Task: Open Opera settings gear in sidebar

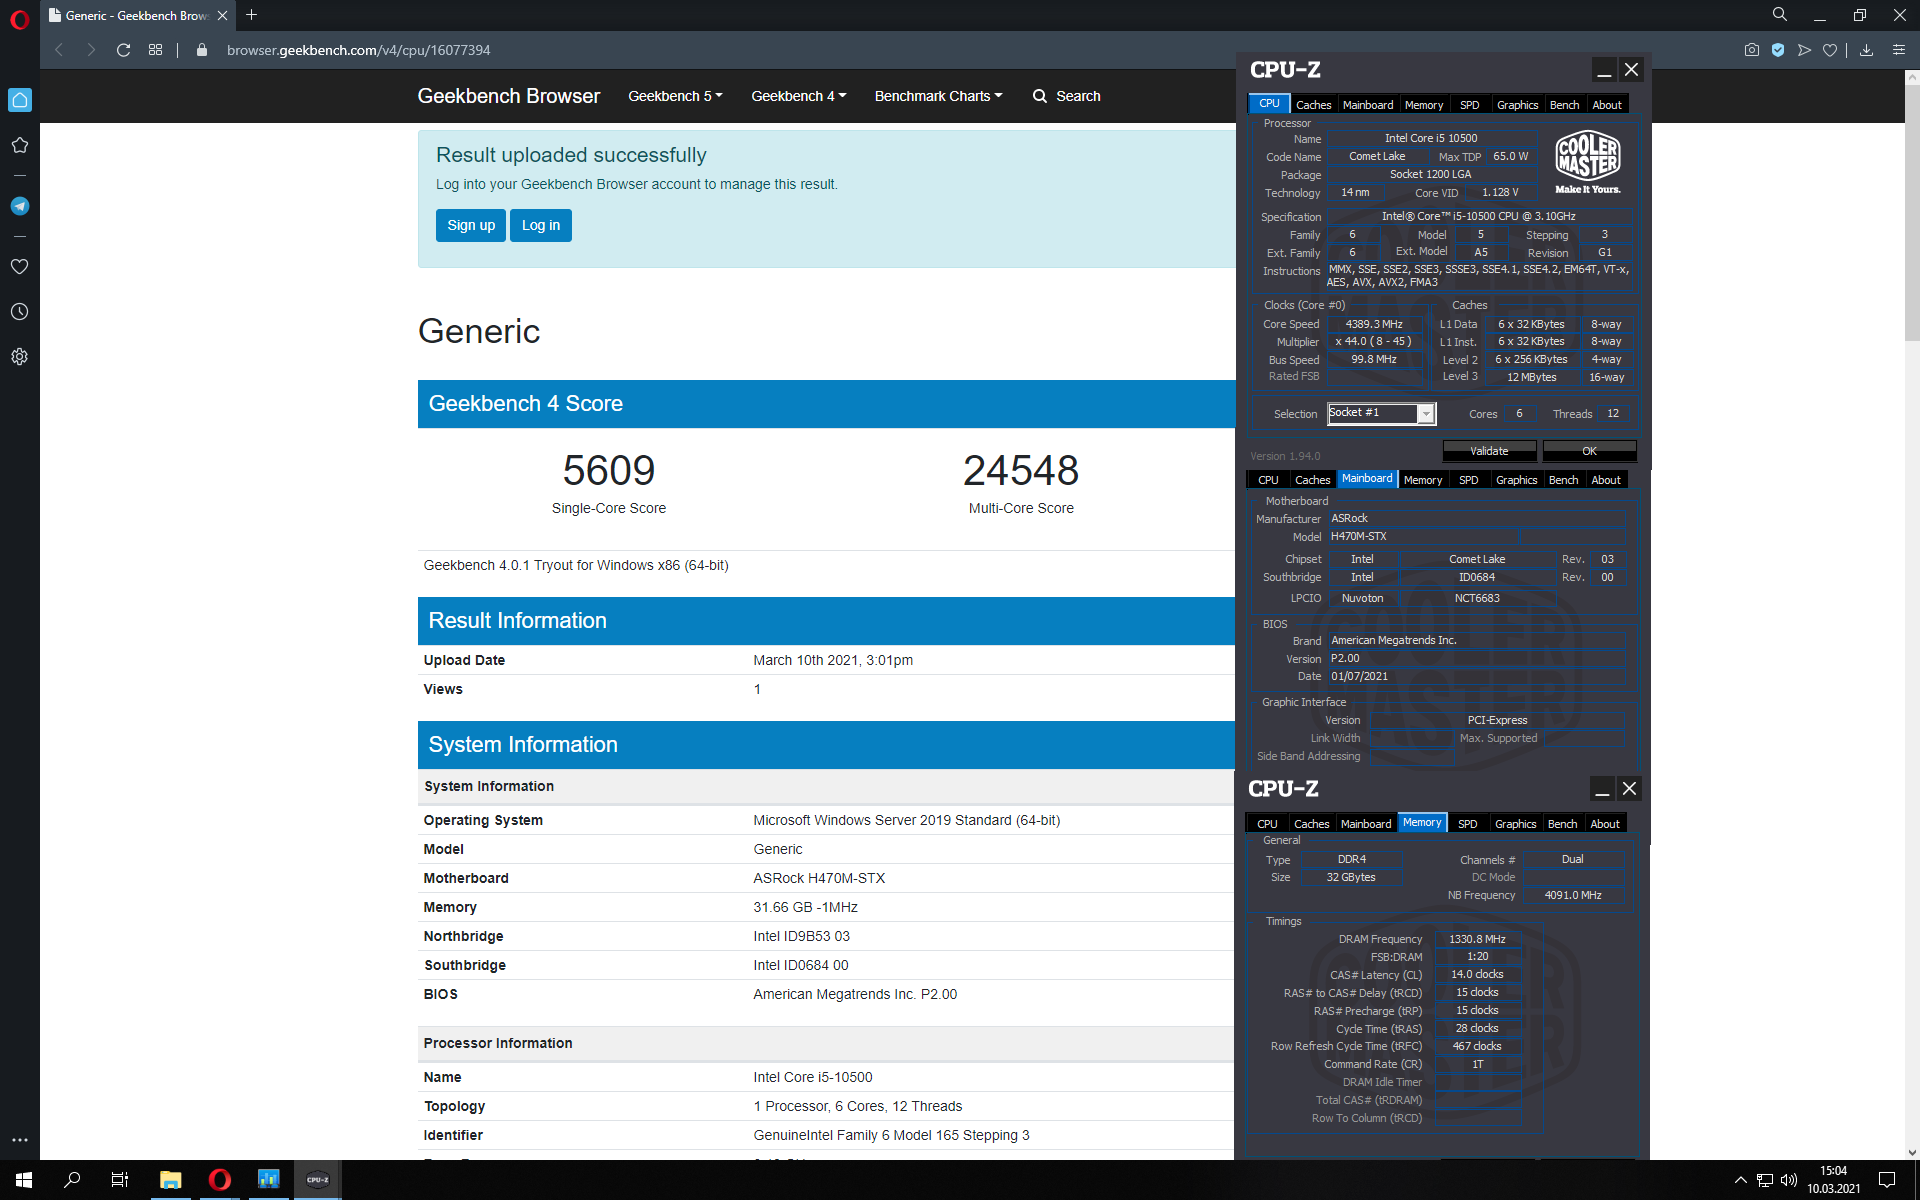Action: coord(20,357)
